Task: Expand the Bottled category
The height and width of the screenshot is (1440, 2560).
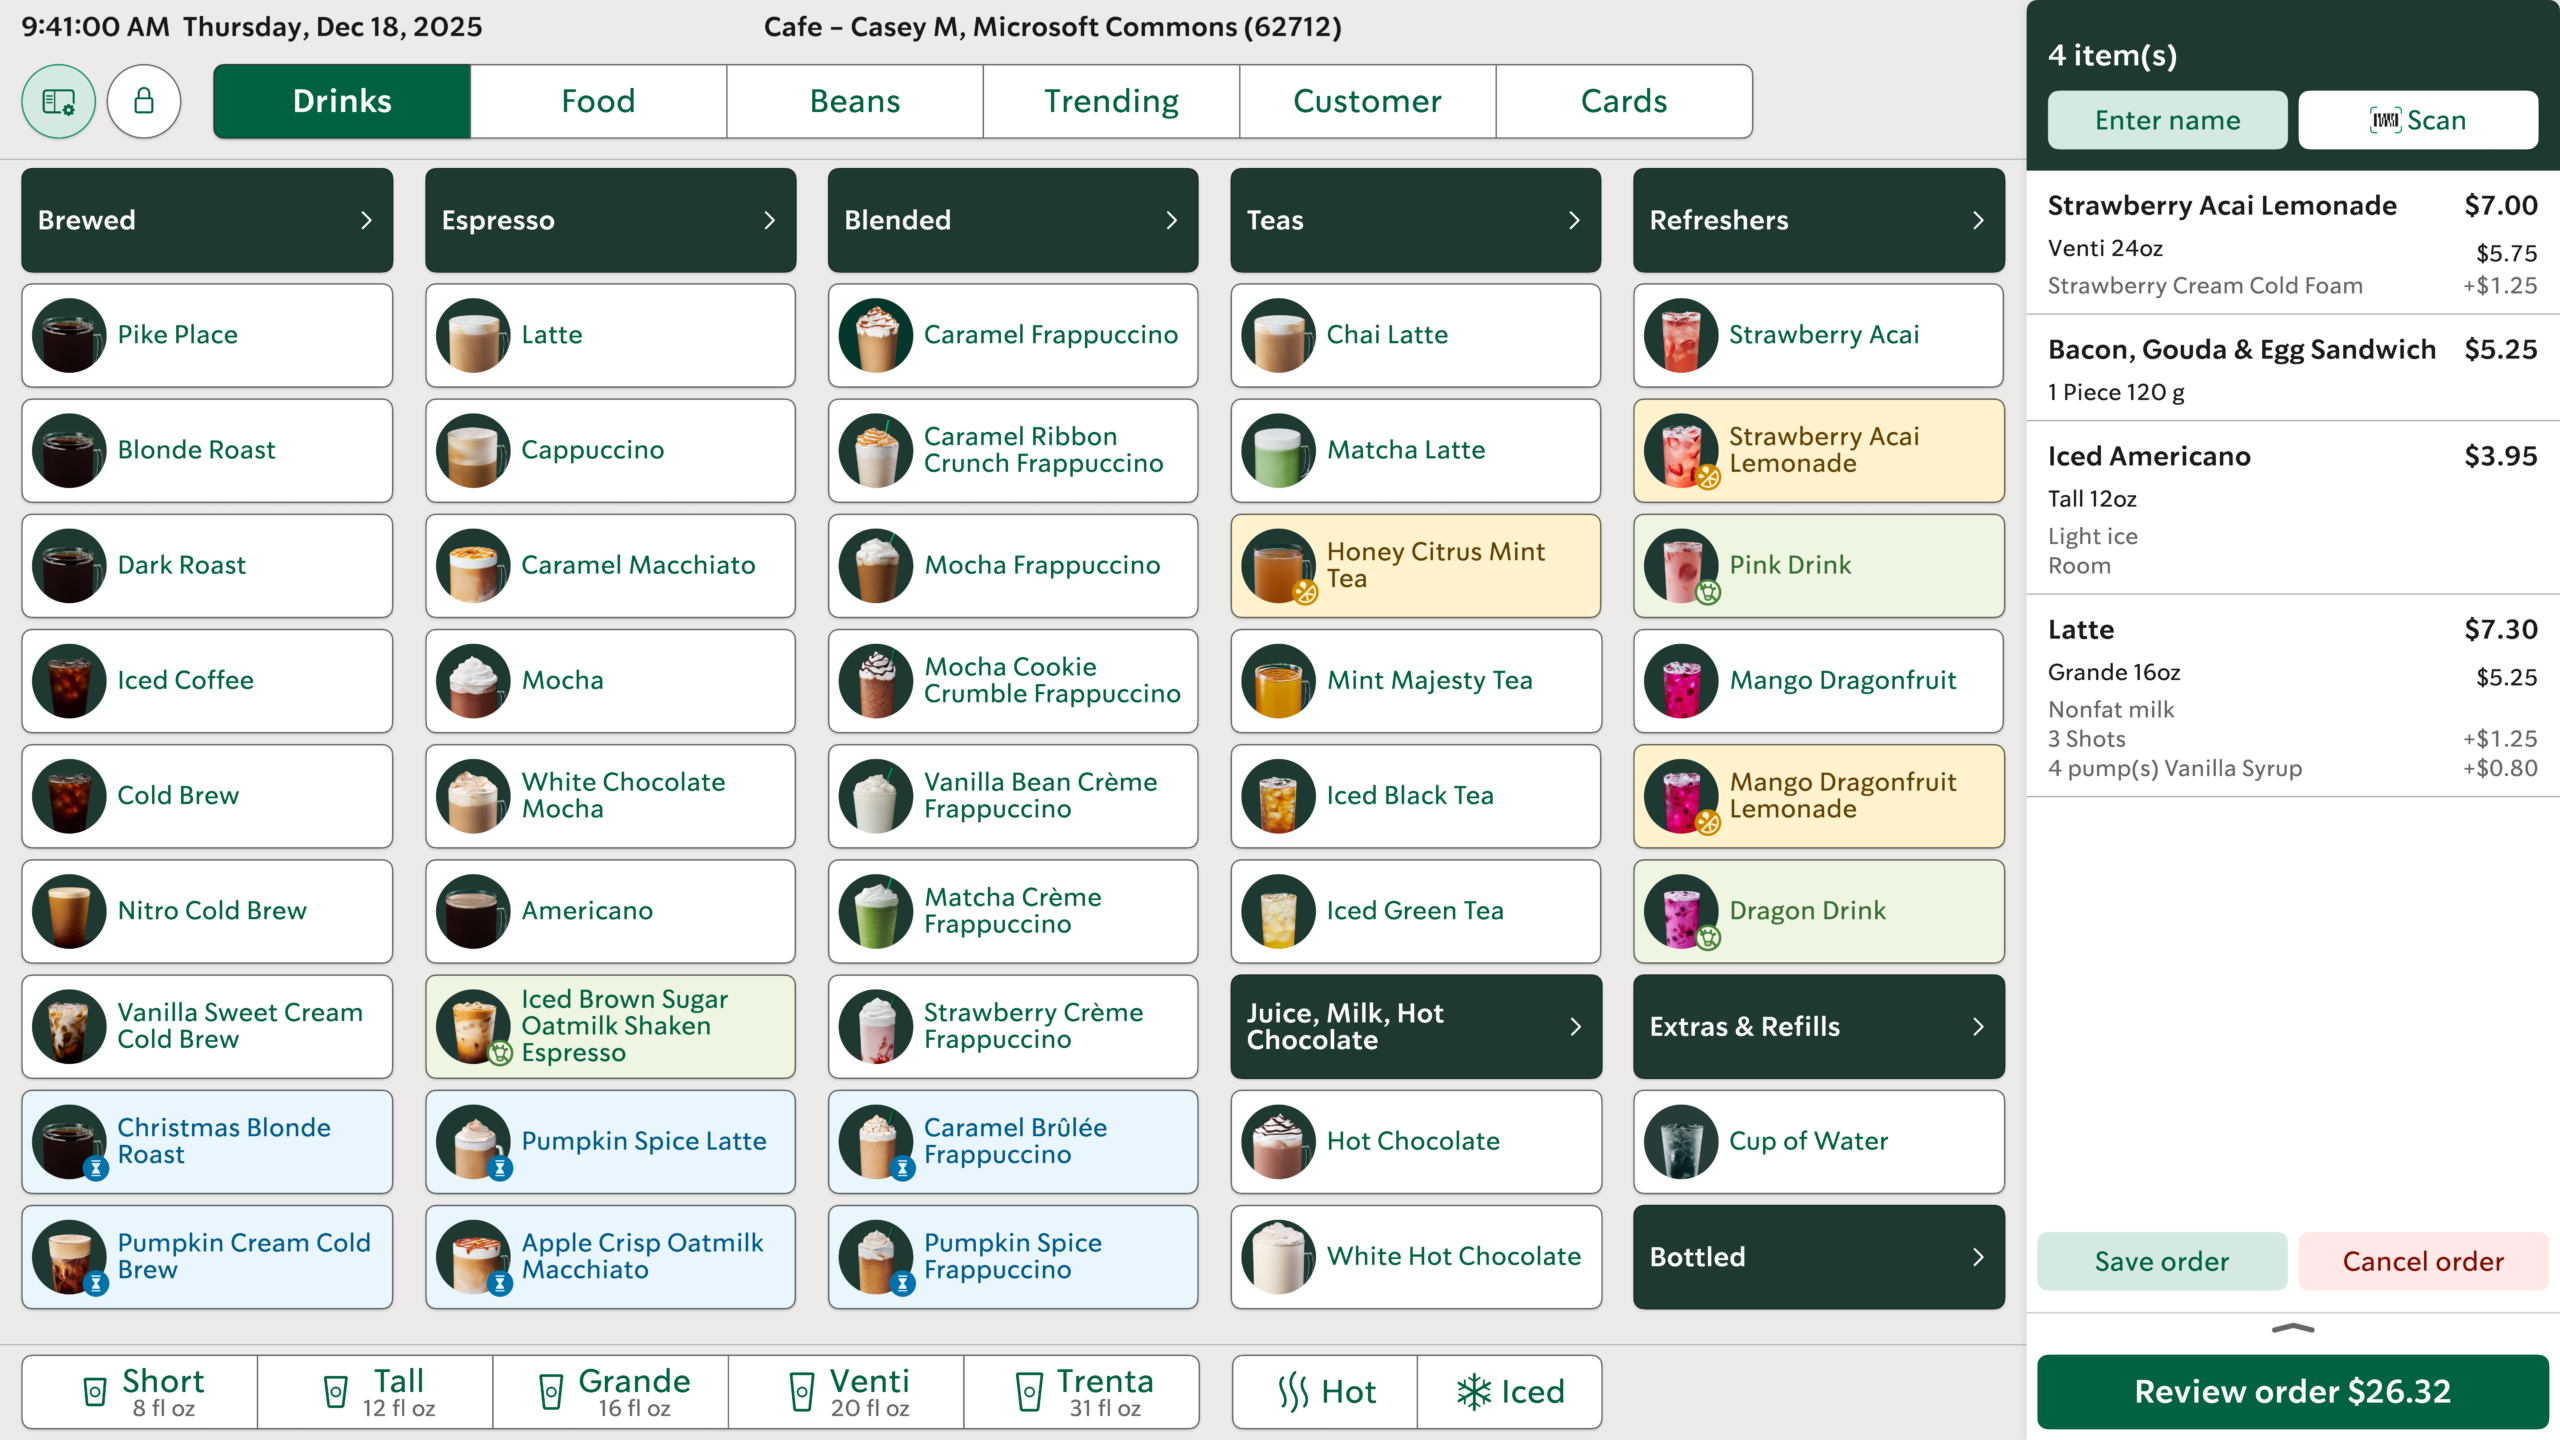Action: 1819,1257
